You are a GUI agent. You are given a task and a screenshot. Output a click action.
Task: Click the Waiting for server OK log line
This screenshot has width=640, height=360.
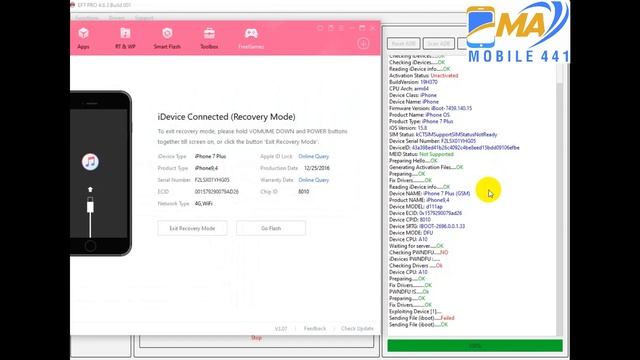(x=416, y=246)
